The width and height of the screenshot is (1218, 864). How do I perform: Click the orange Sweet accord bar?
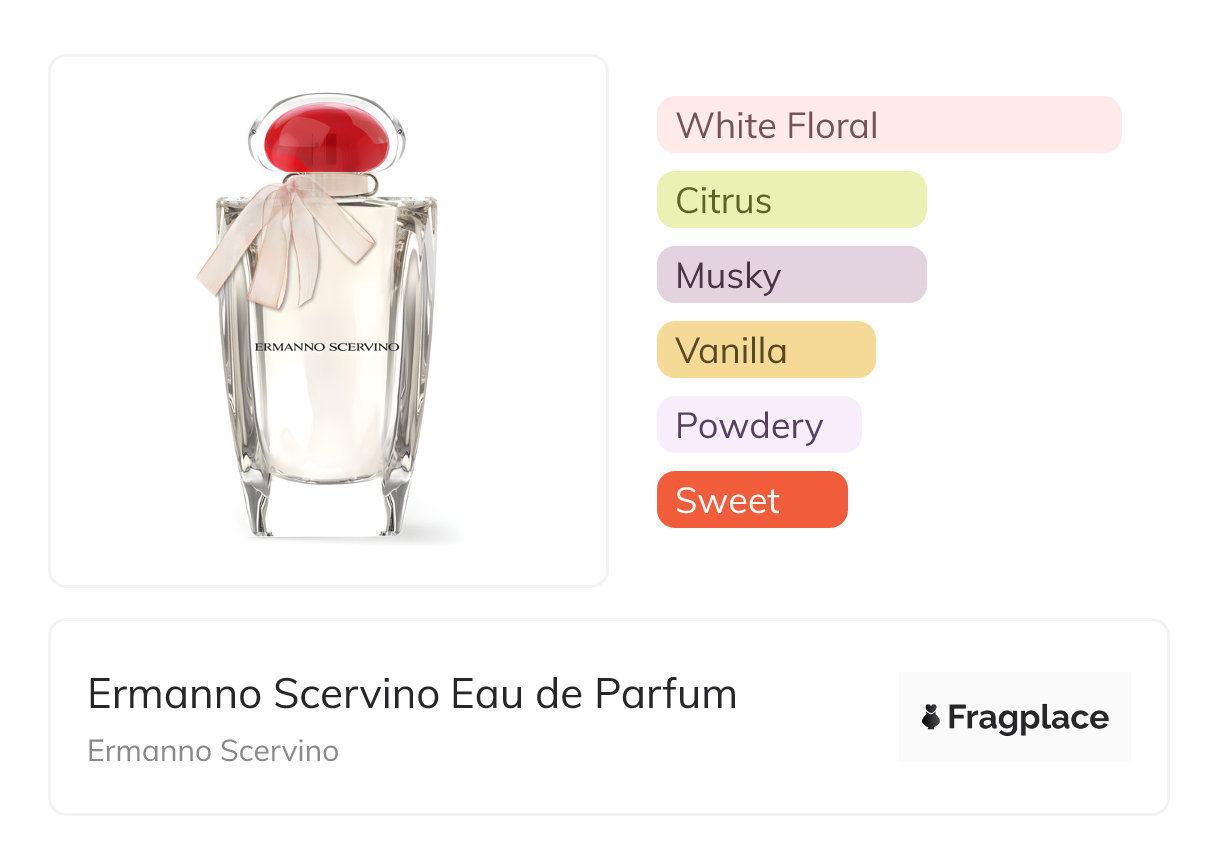pyautogui.click(x=752, y=500)
